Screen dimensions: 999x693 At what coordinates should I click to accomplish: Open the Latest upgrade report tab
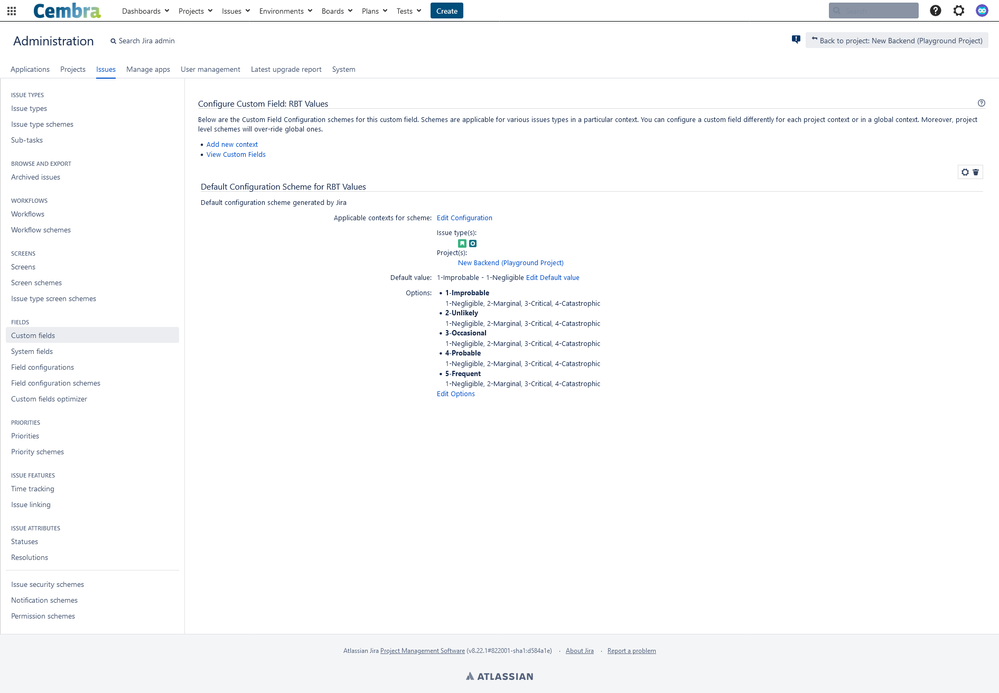coord(286,69)
